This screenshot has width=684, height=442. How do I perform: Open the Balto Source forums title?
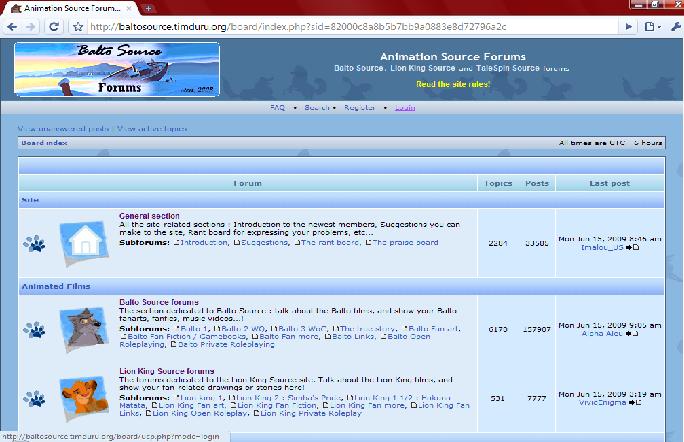point(159,302)
